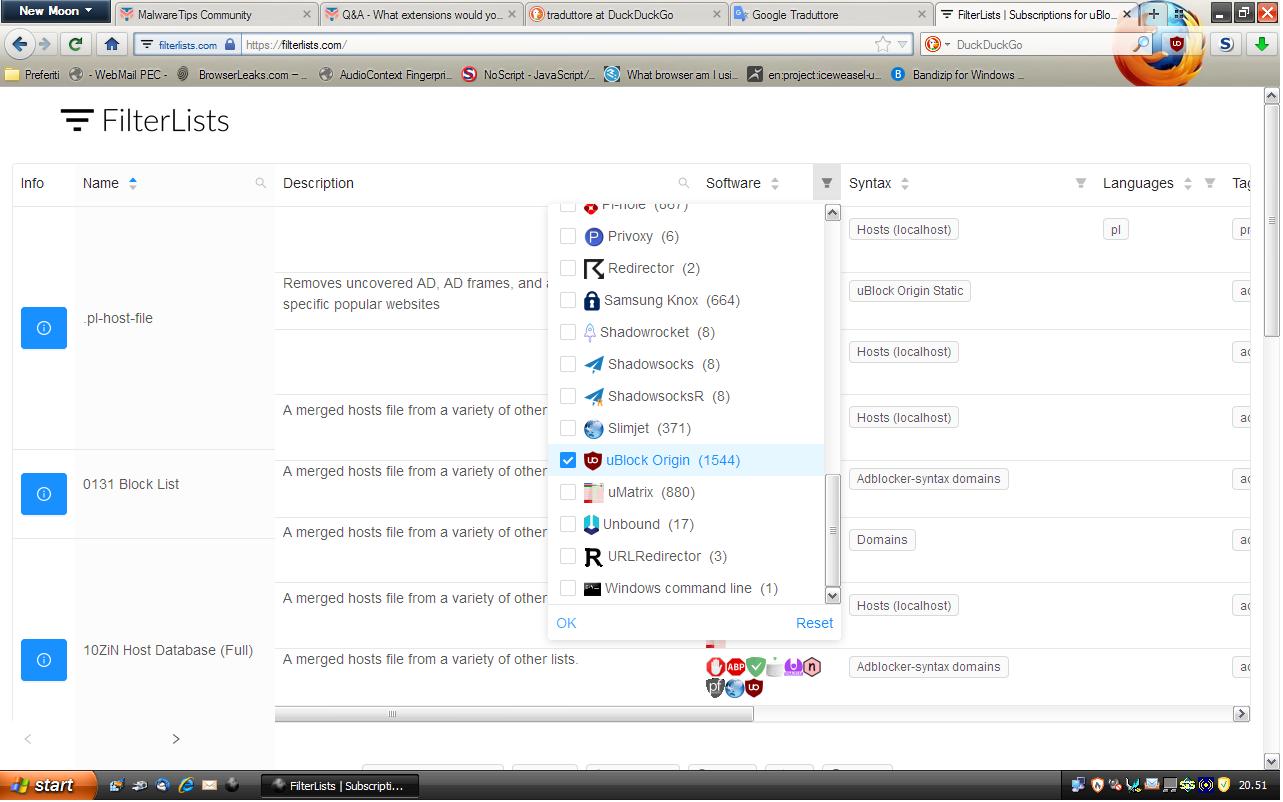Confirm the software filter with OK

[x=566, y=623]
